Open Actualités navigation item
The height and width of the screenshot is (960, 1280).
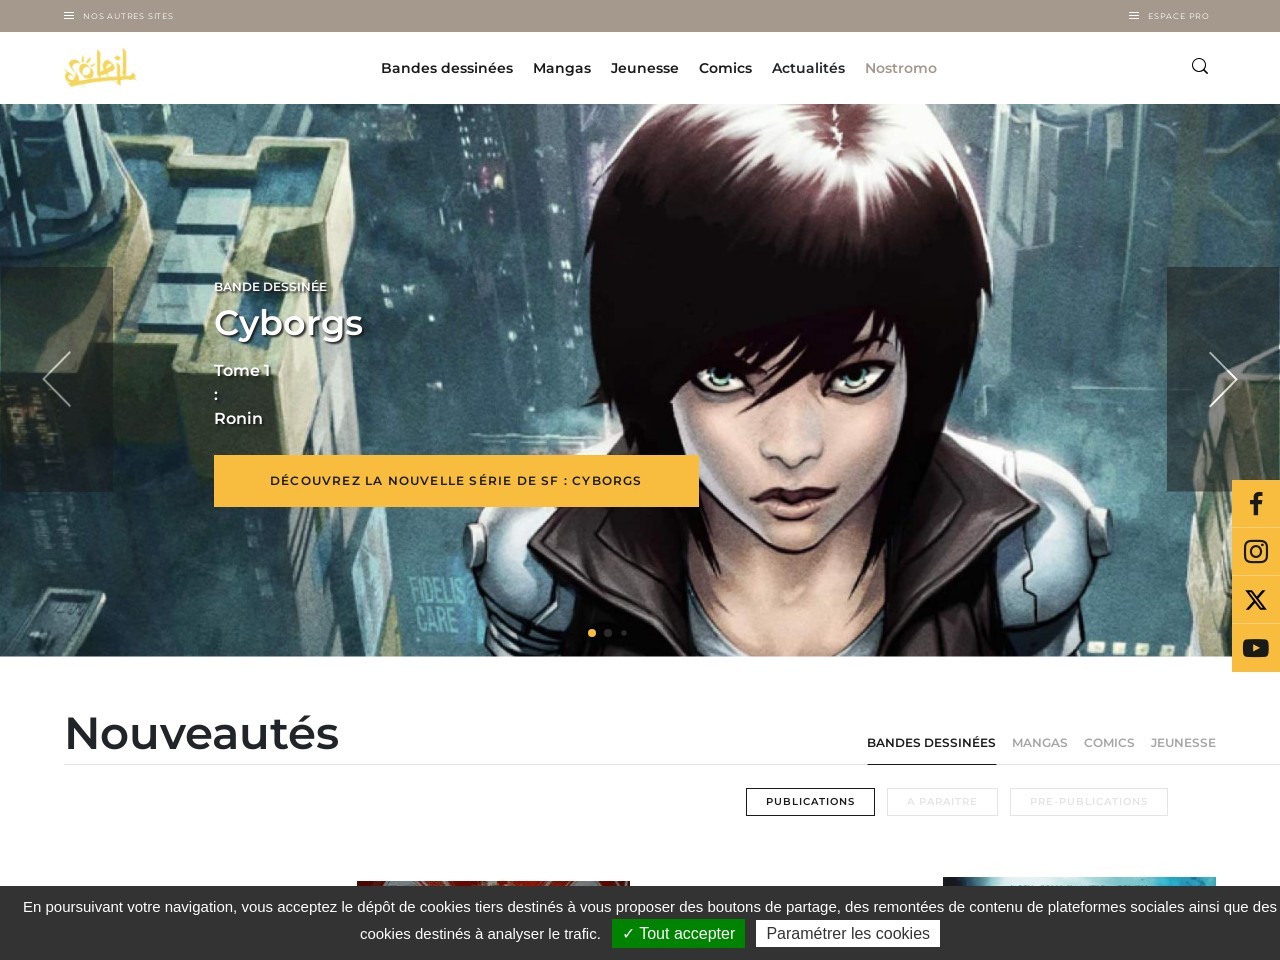point(808,68)
